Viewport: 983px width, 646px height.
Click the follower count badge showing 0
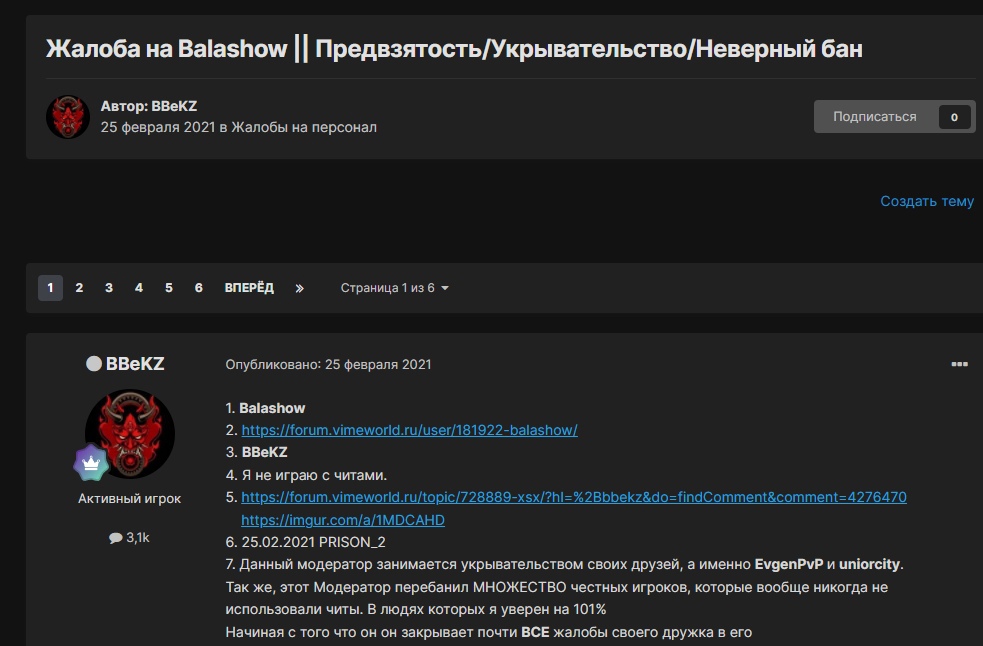pyautogui.click(x=954, y=117)
